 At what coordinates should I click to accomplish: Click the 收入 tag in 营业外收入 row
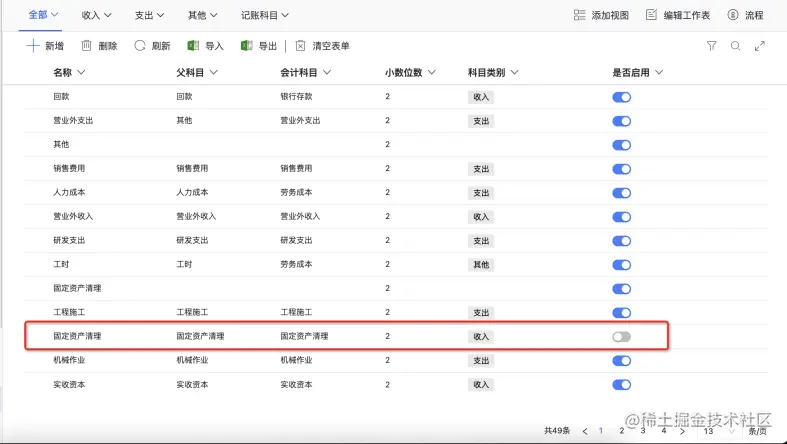click(x=481, y=217)
